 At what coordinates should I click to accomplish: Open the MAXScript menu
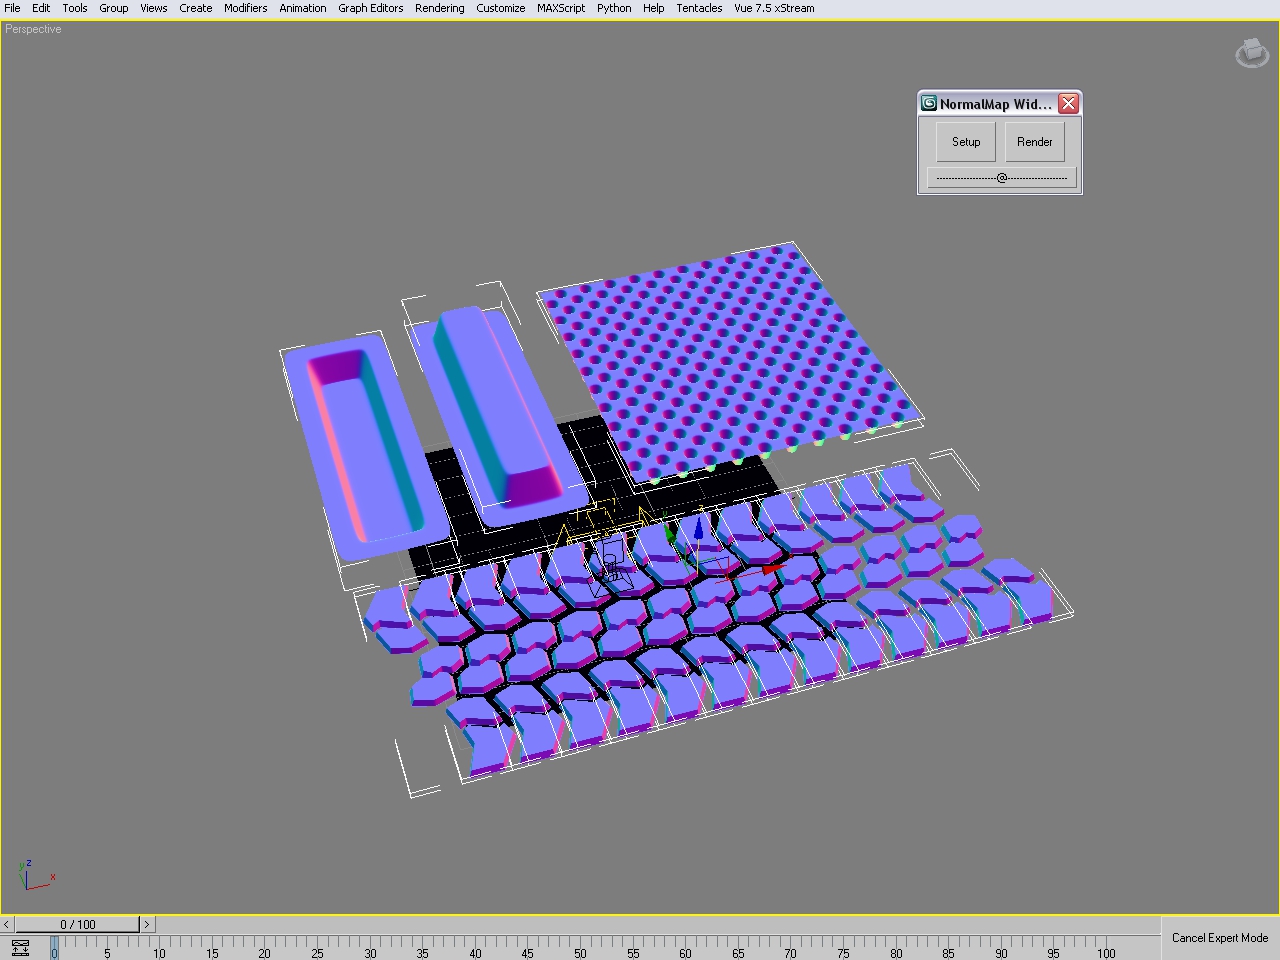(560, 8)
